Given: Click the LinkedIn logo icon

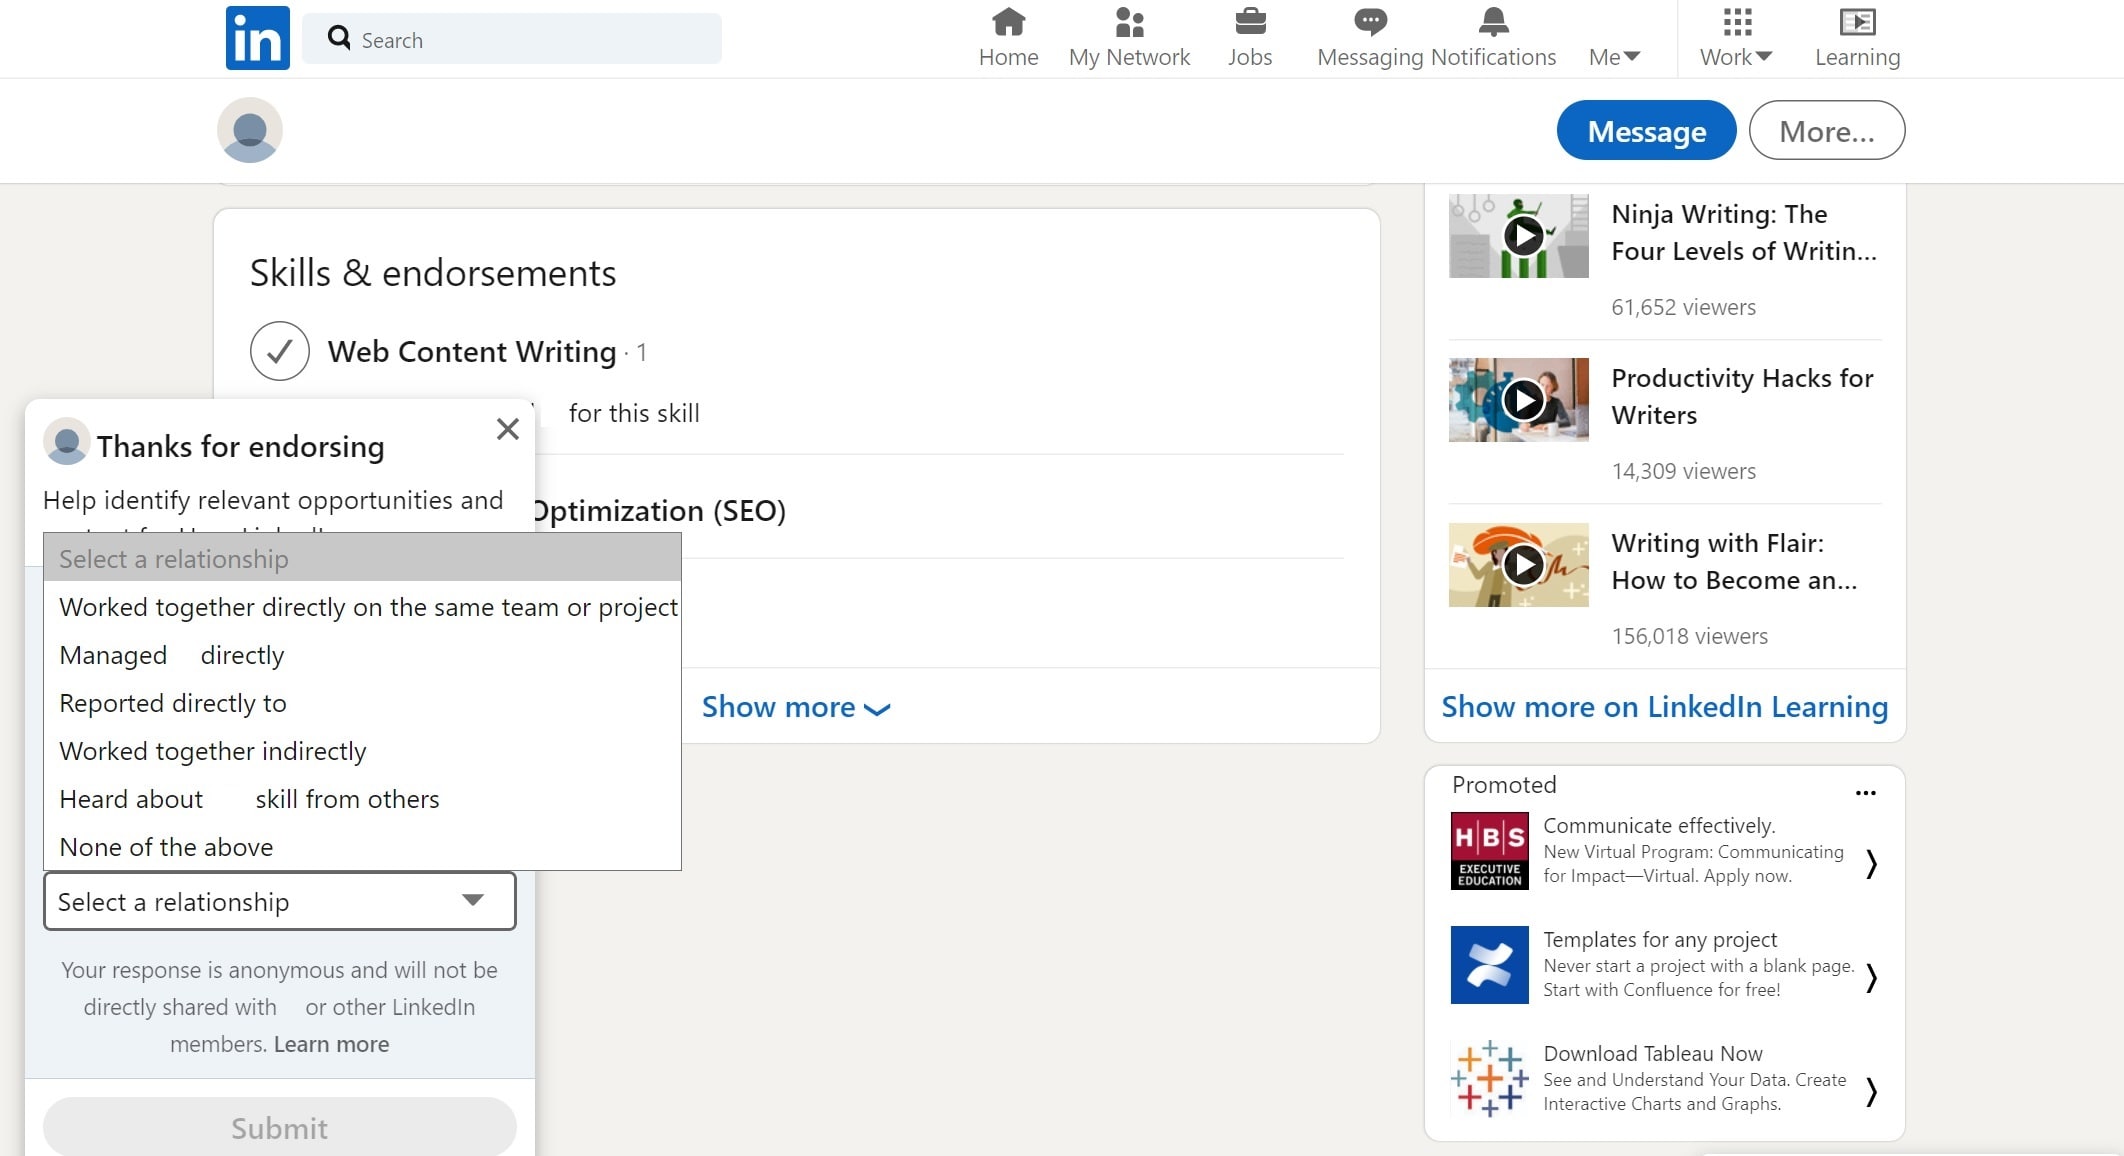Looking at the screenshot, I should 257,38.
